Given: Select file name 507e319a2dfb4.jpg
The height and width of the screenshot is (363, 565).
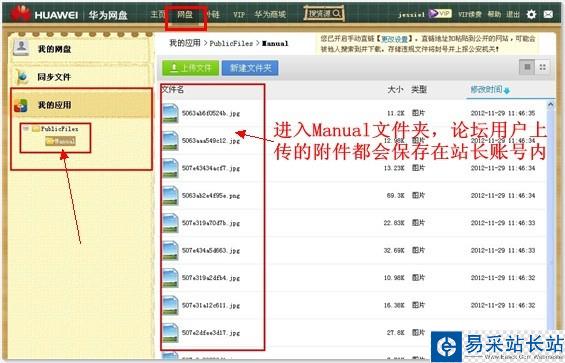Looking at the screenshot, I should tap(211, 278).
